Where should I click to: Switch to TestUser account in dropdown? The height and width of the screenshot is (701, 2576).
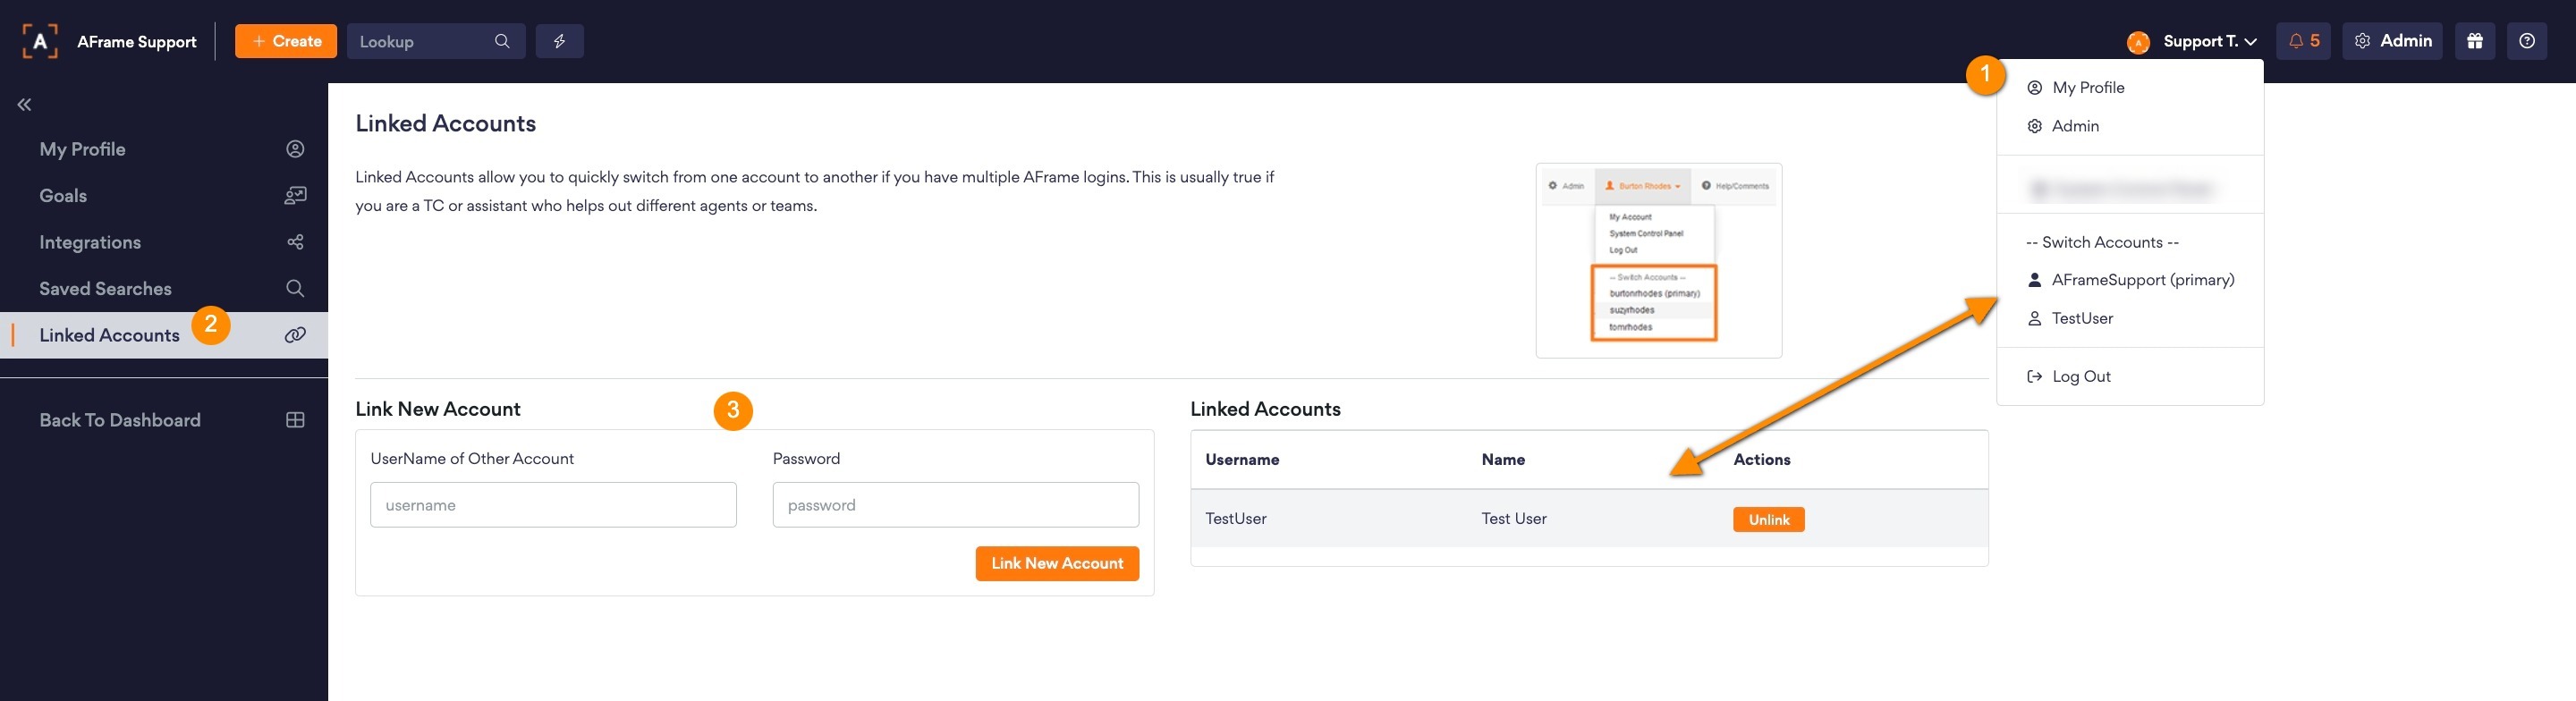pyautogui.click(x=2130, y=318)
